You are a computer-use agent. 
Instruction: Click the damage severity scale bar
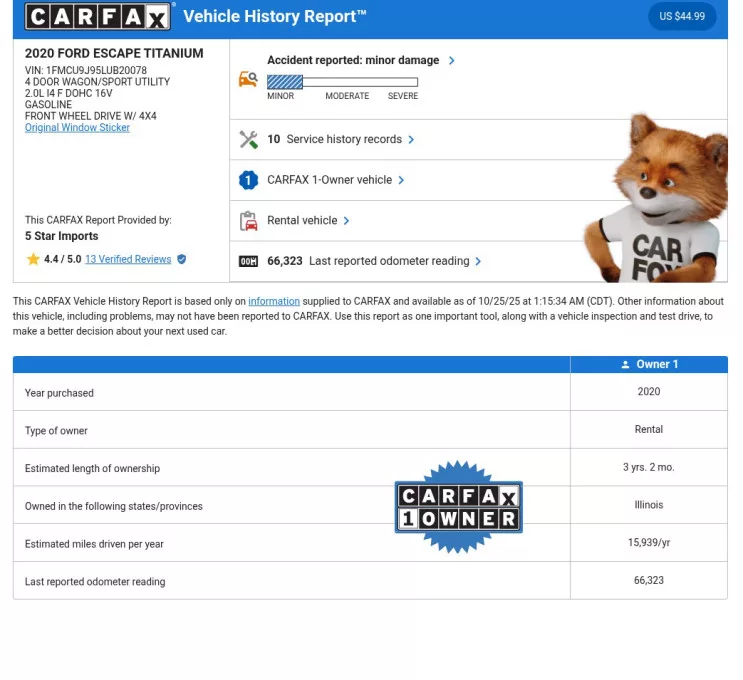click(x=342, y=82)
